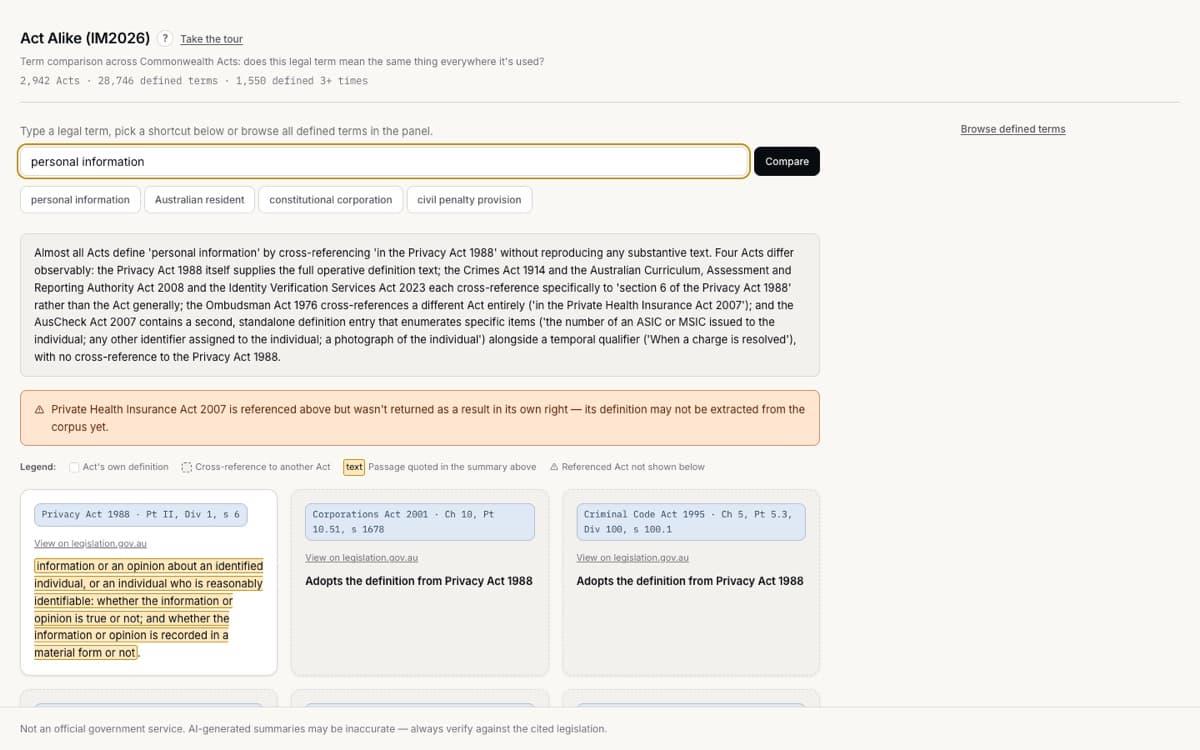1200x750 pixels.
Task: Click the disclaimer footer text
Action: coord(313,729)
